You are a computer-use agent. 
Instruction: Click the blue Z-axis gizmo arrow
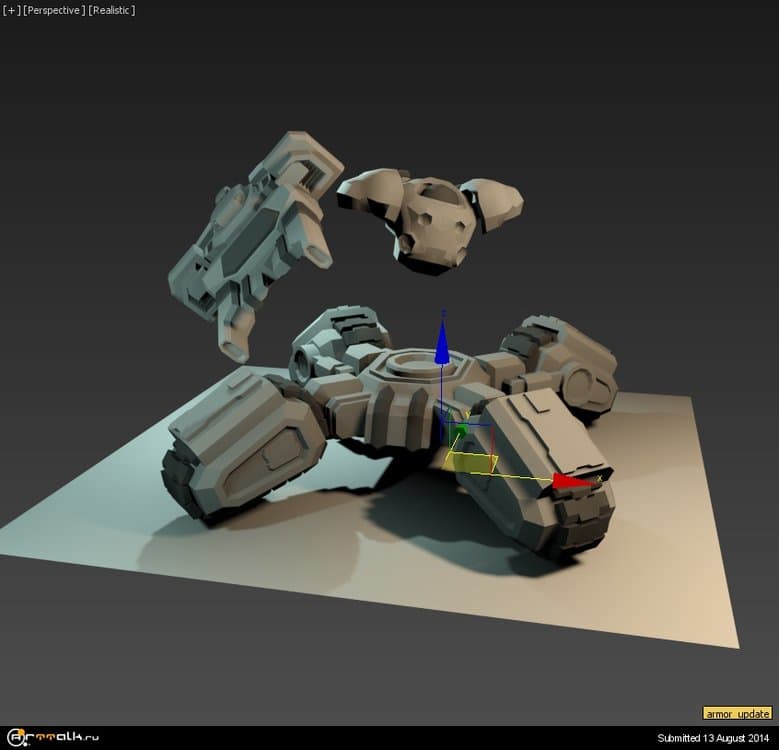tap(442, 346)
